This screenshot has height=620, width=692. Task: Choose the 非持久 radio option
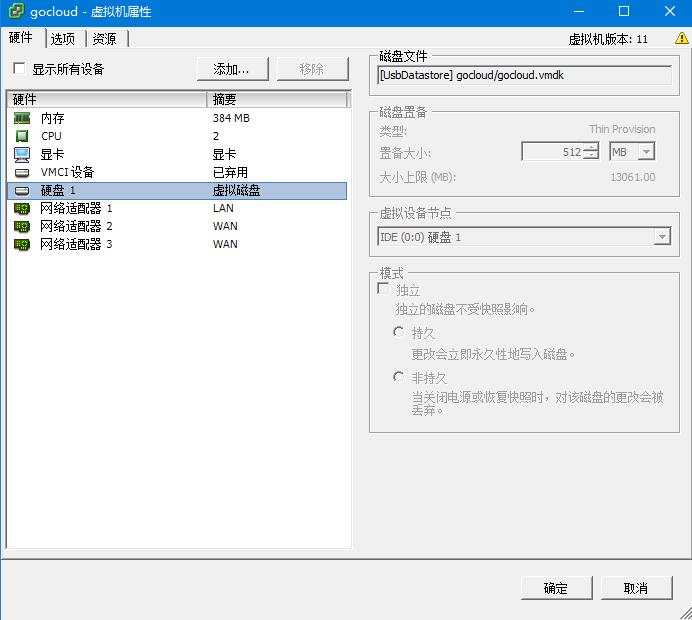point(399,377)
